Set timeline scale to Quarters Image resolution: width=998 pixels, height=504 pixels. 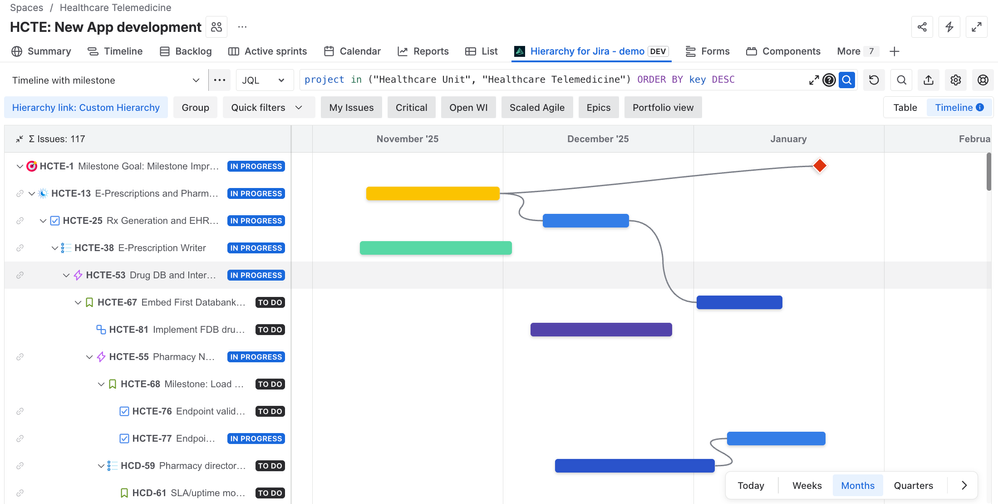913,486
